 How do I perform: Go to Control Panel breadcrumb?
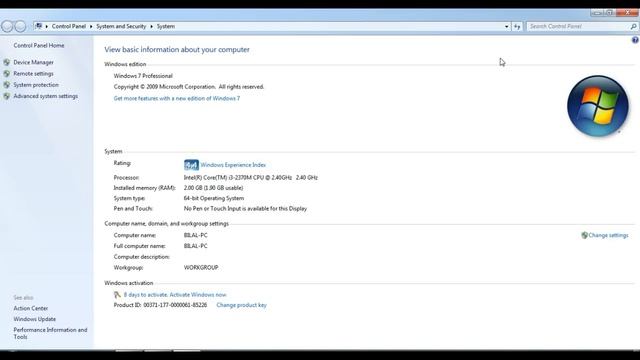69,26
